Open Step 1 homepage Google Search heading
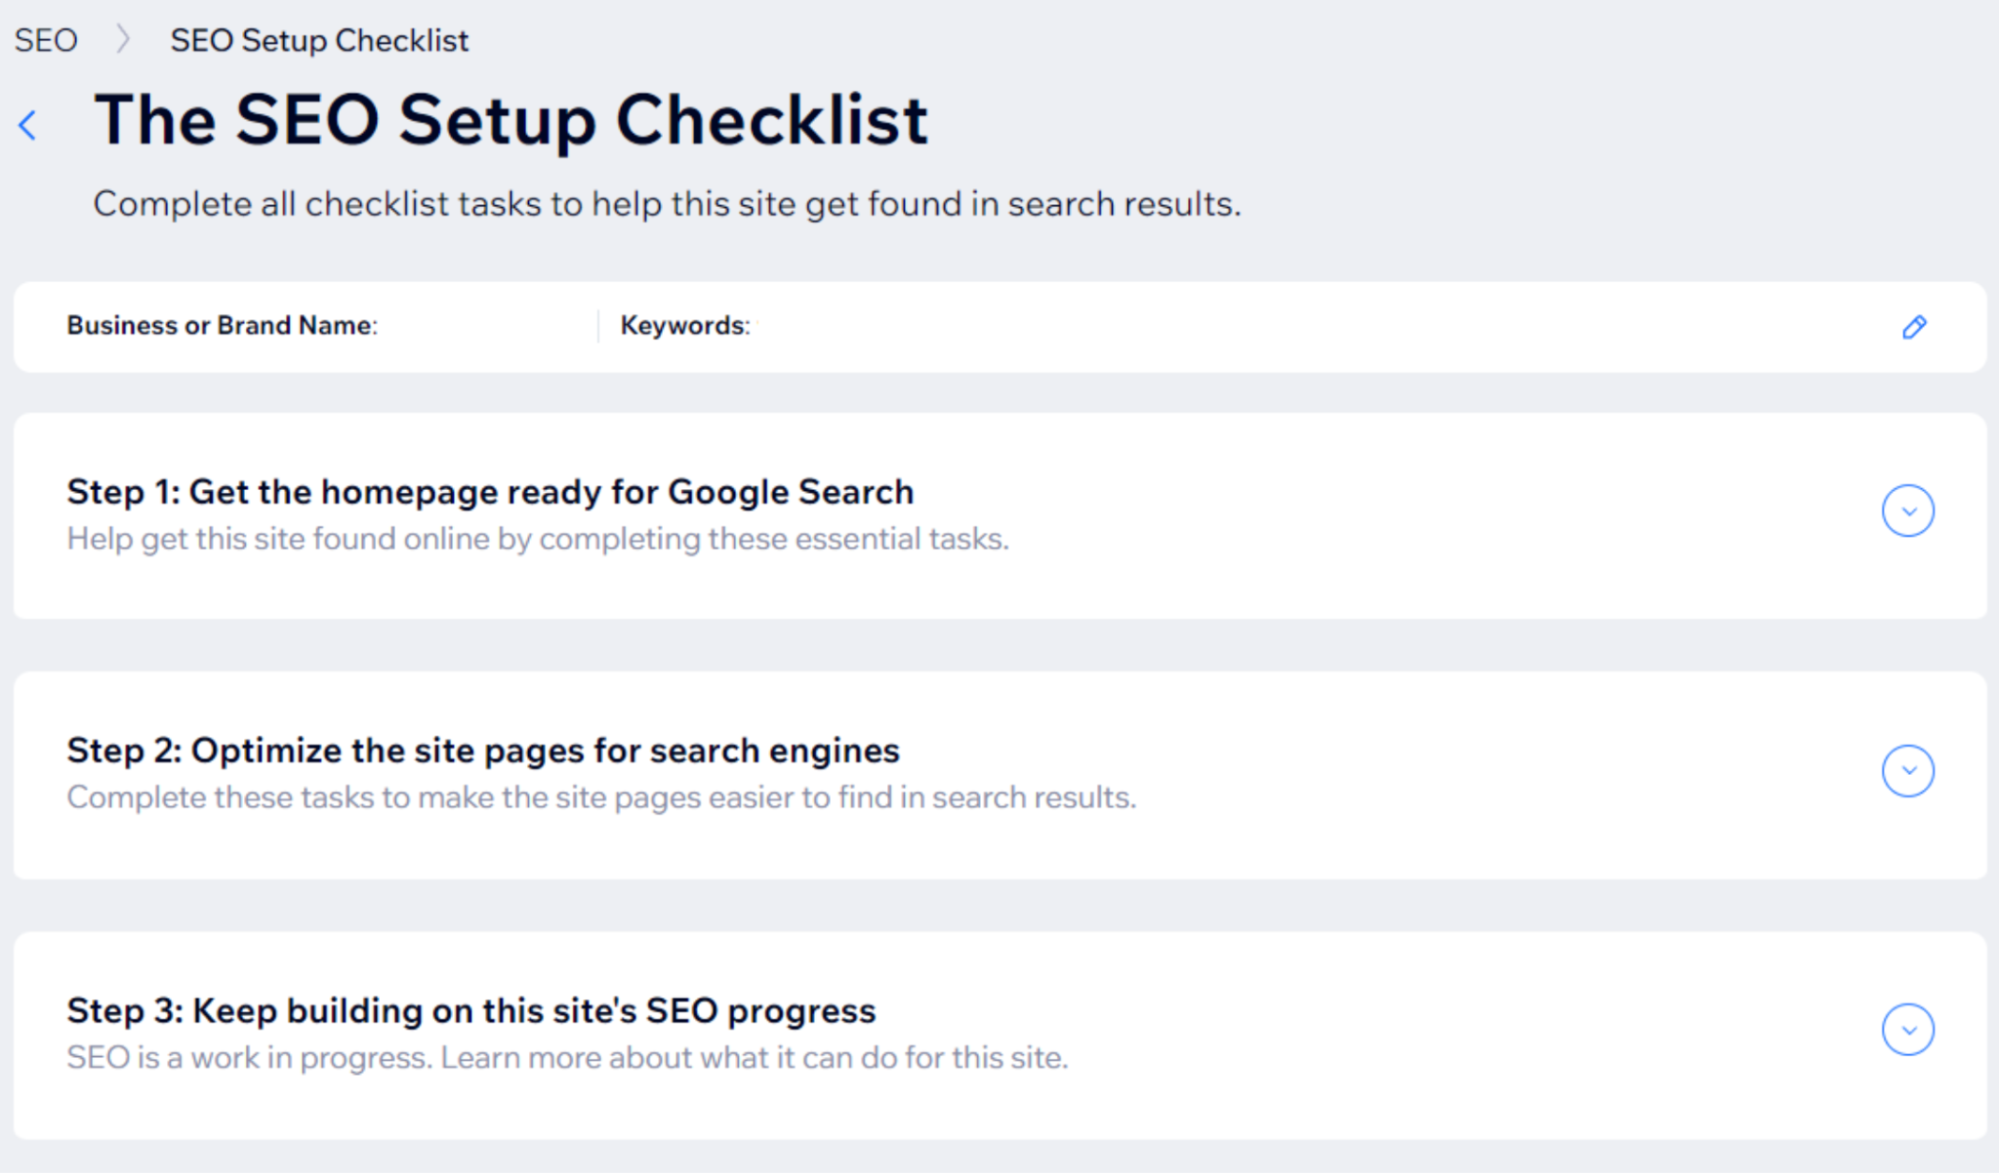Screen dimensions: 1999x1174 (x=490, y=492)
